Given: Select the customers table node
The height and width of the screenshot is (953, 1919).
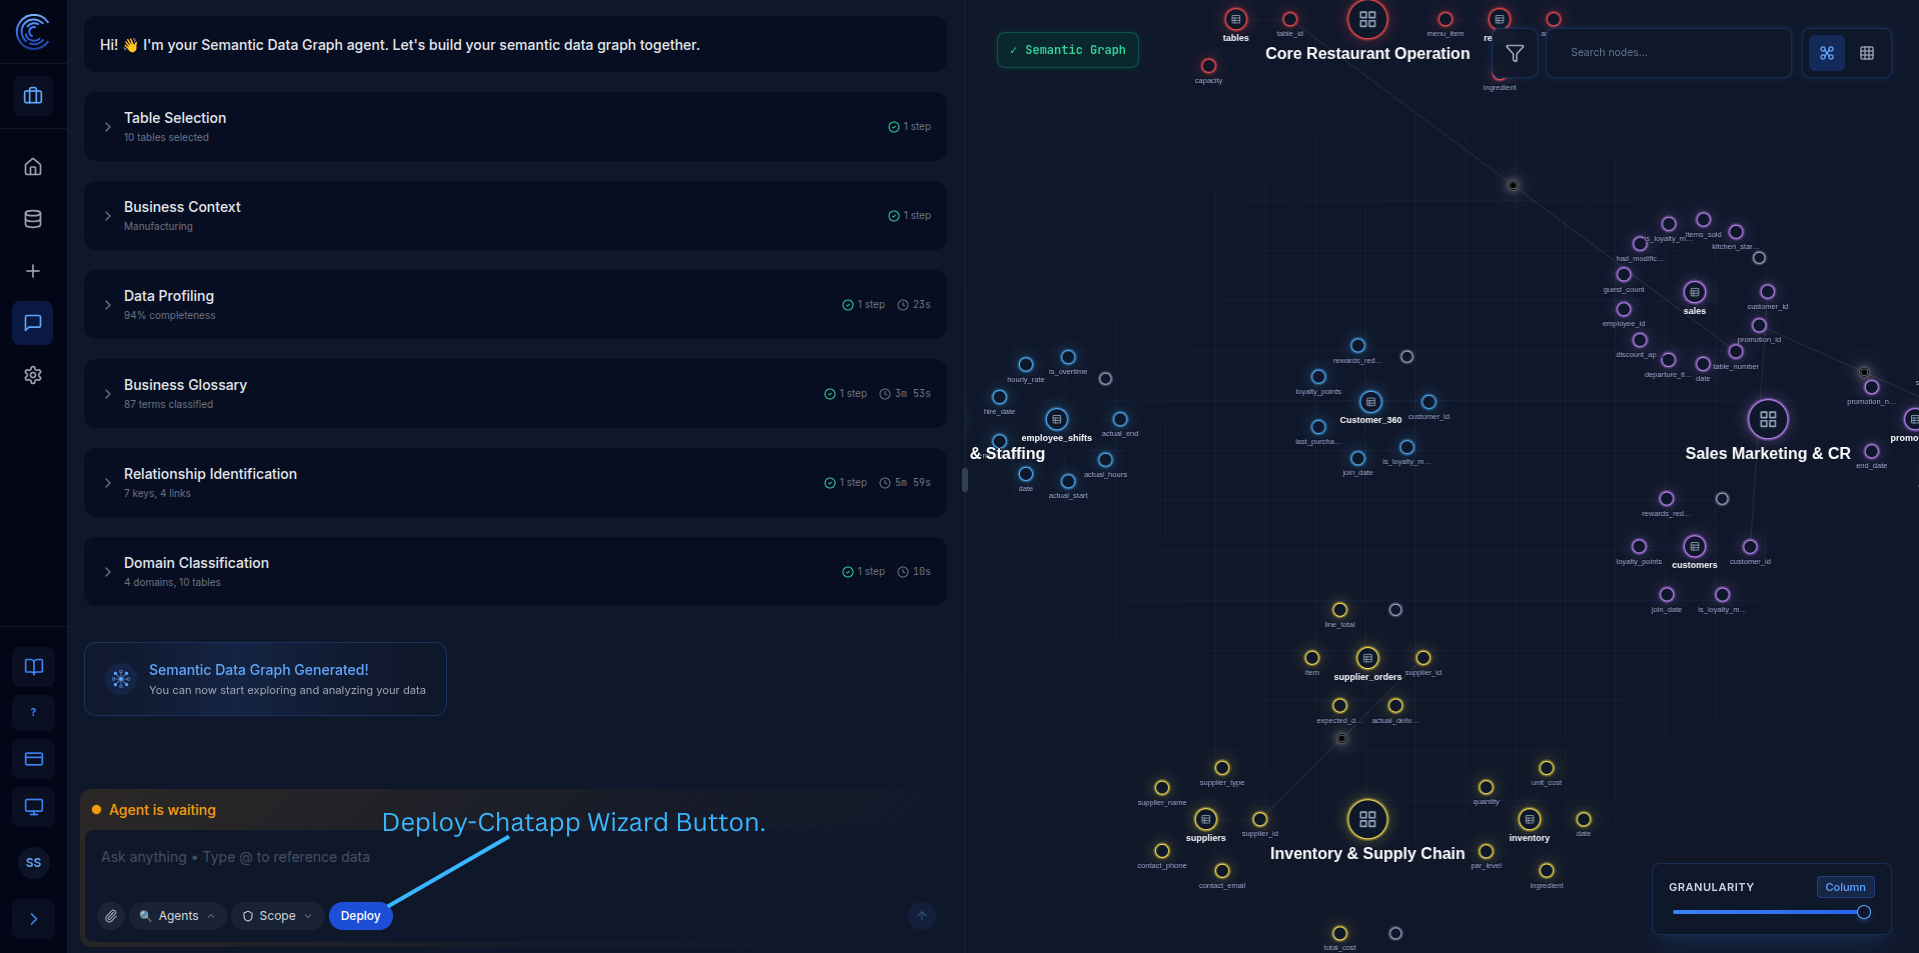Looking at the screenshot, I should click(1695, 547).
